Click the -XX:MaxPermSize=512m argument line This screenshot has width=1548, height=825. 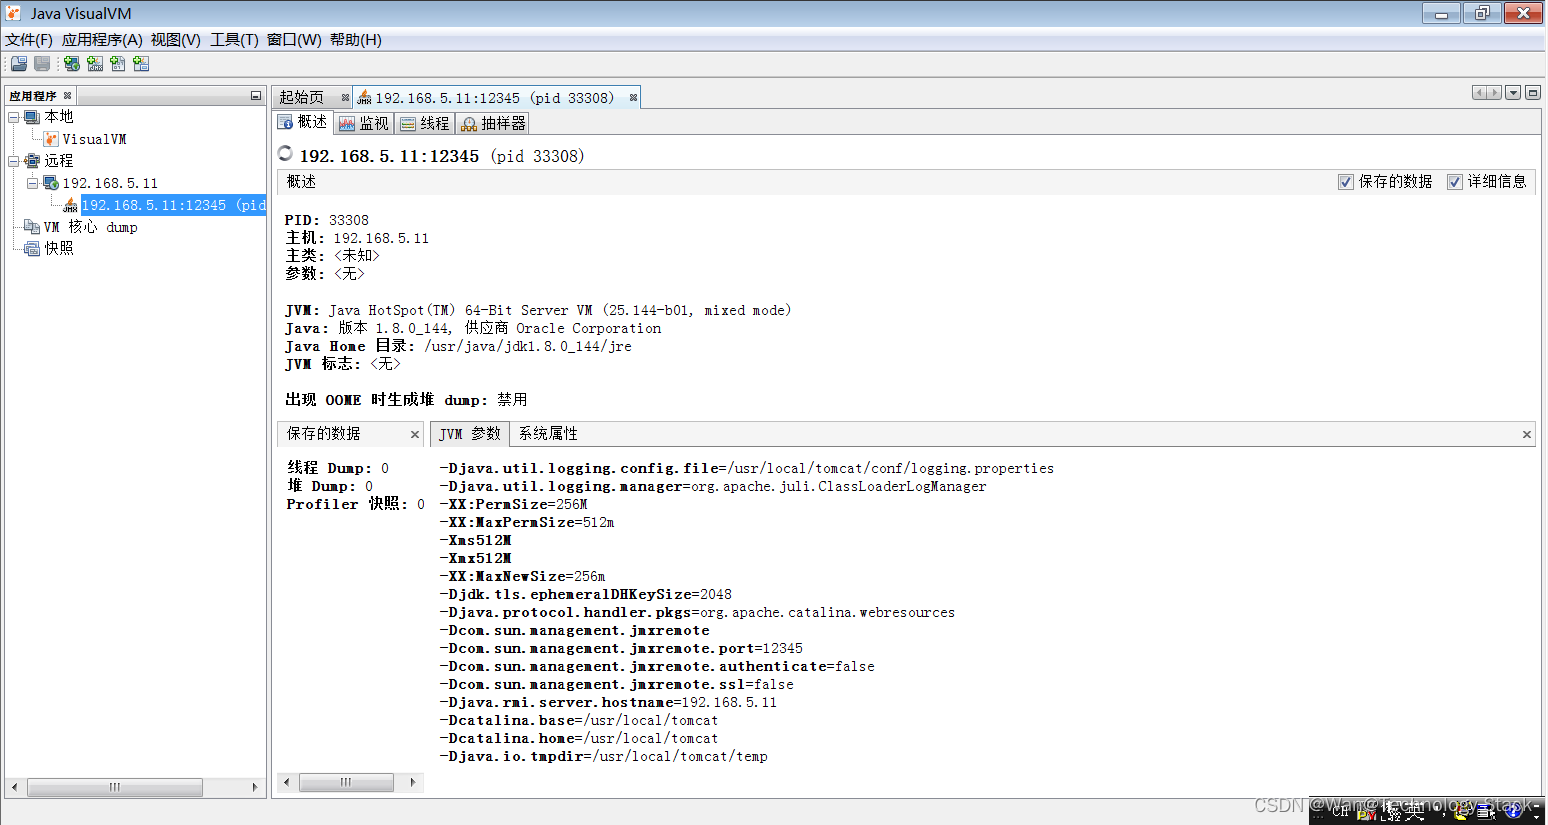coord(527,522)
